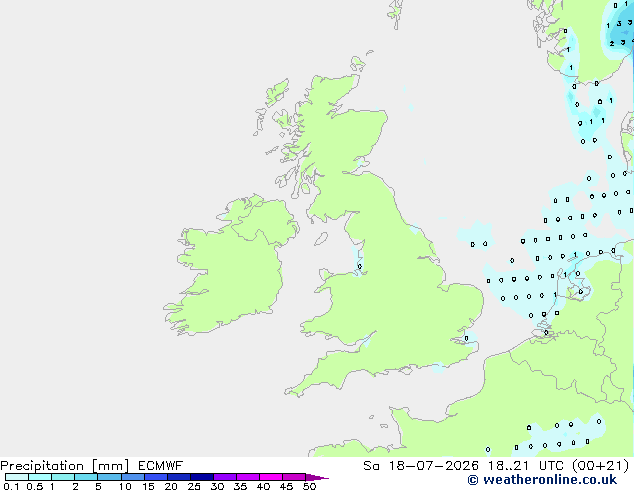The width and height of the screenshot is (634, 490).
Task: Click the '0.1' legend scale value
Action: 11,486
